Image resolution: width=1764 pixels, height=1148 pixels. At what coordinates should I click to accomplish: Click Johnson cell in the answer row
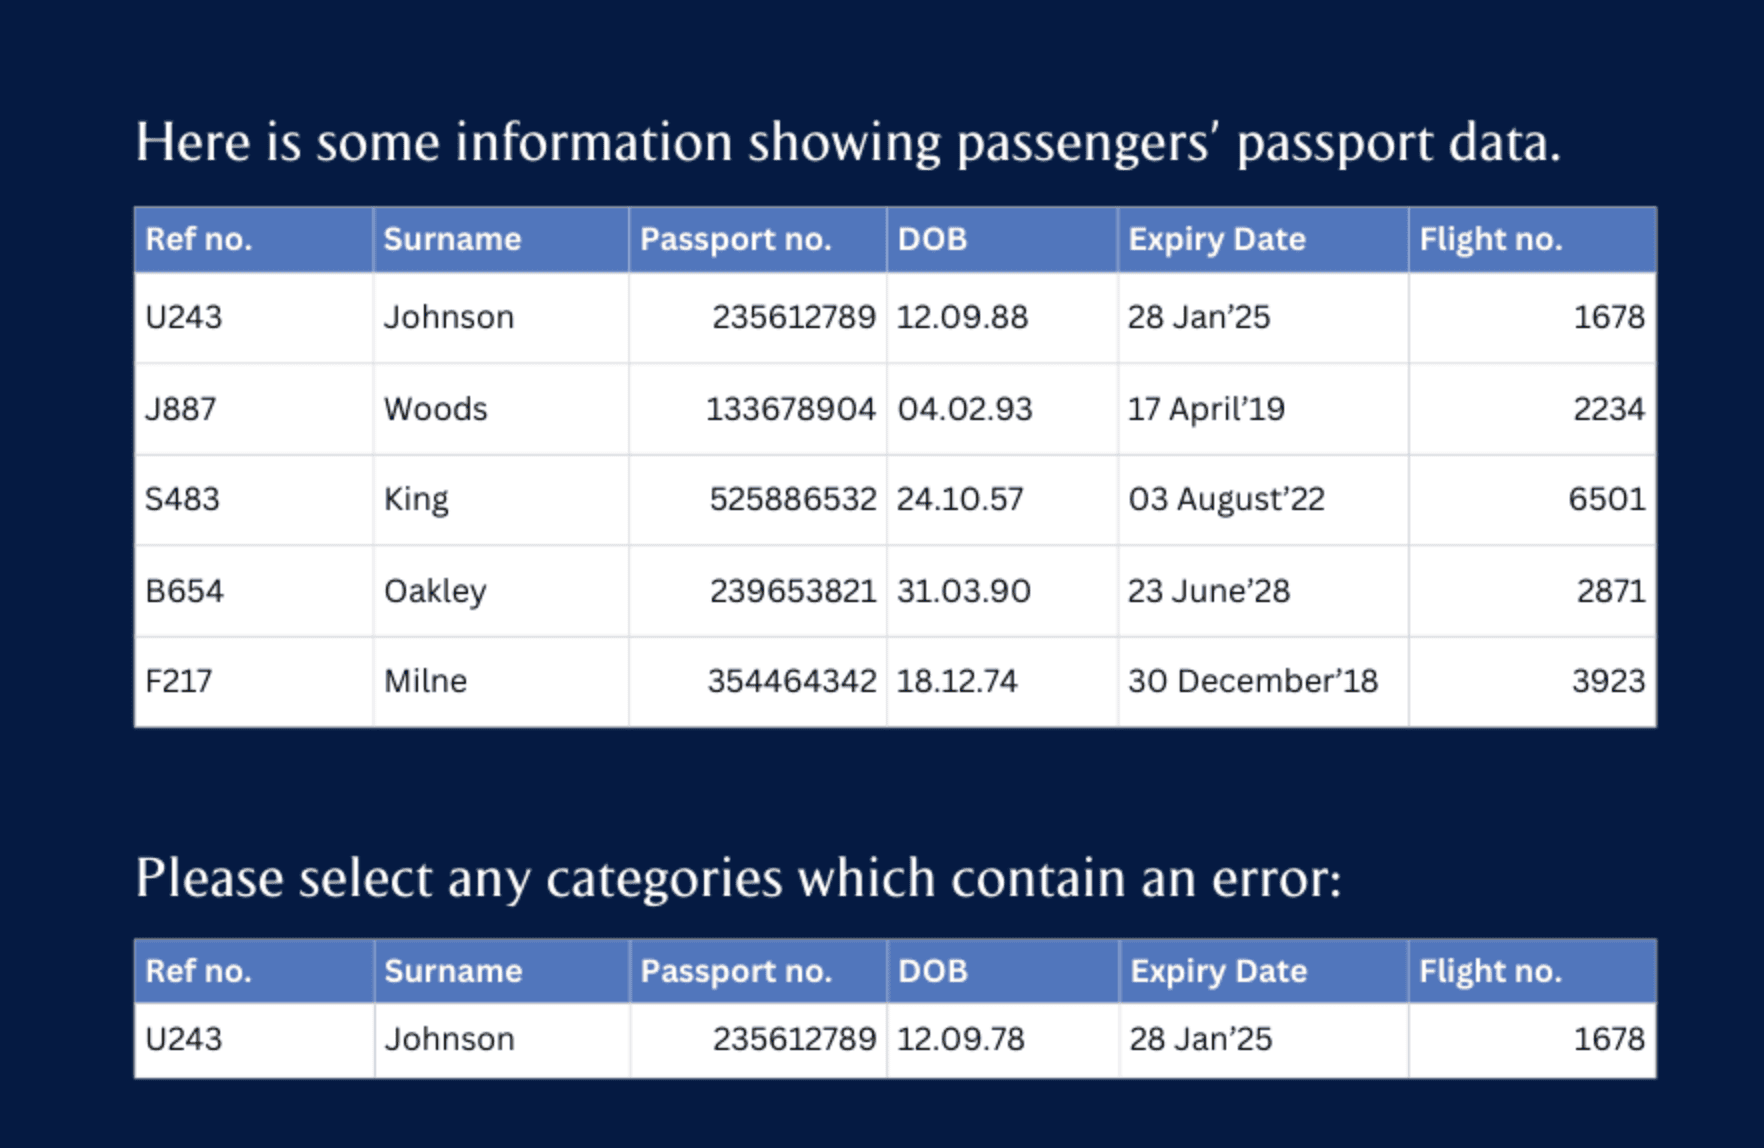[449, 1039]
